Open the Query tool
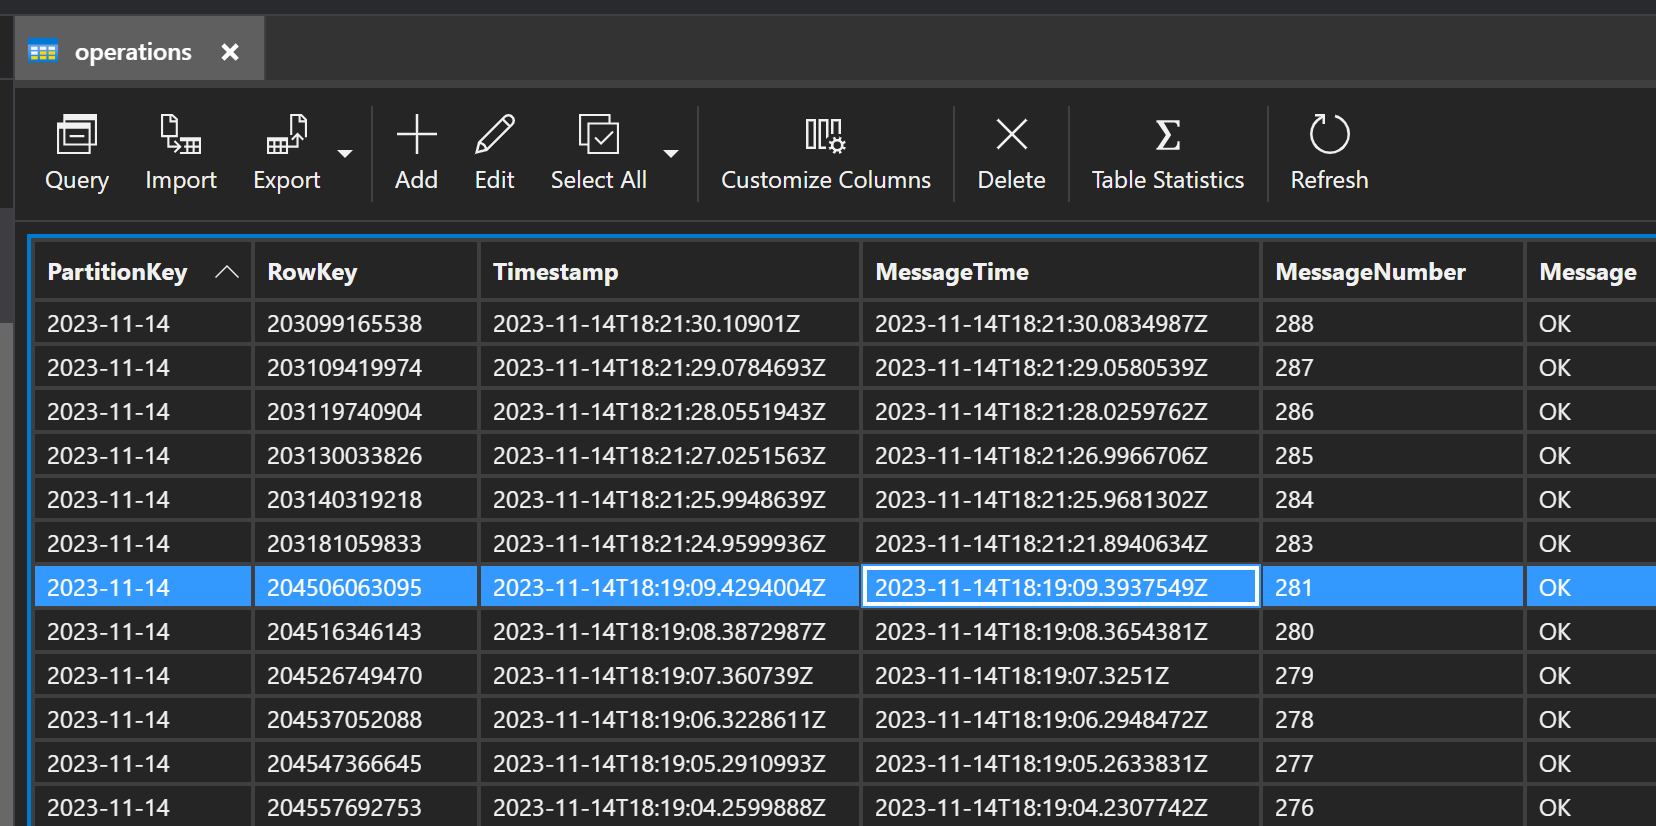This screenshot has height=826, width=1656. click(x=76, y=152)
